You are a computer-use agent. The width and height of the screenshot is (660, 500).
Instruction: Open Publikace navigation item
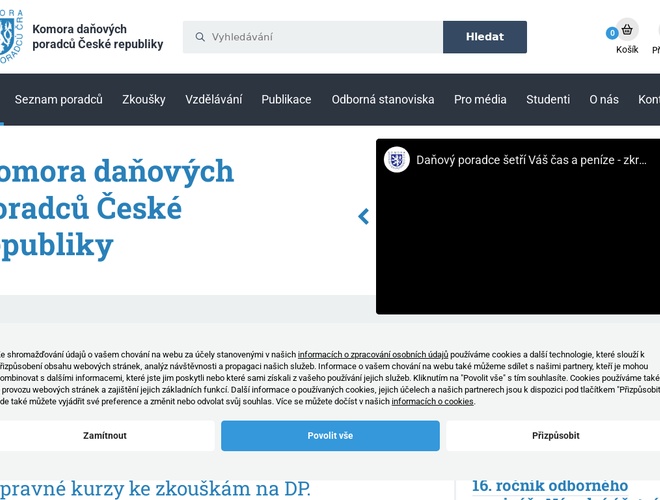point(286,99)
